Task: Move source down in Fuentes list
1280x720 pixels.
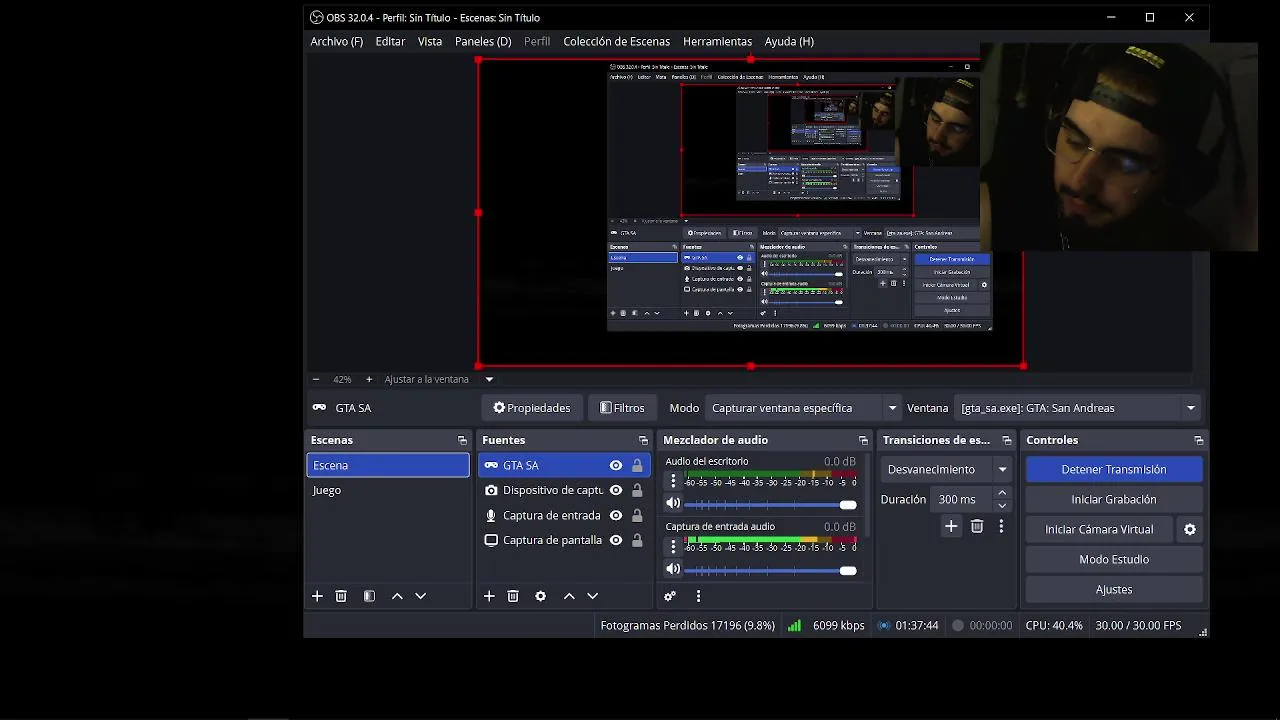Action: pyautogui.click(x=592, y=596)
